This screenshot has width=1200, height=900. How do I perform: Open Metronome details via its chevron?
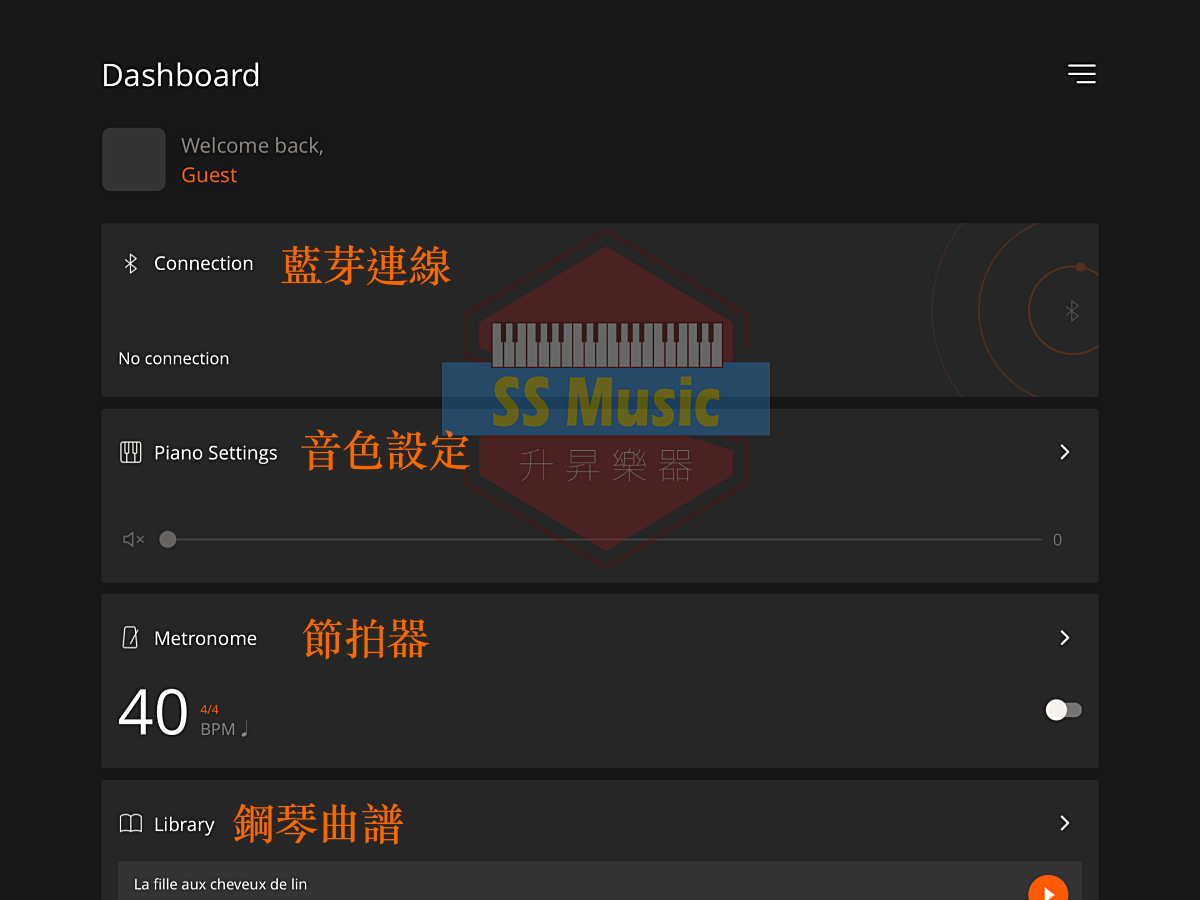pyautogui.click(x=1065, y=638)
